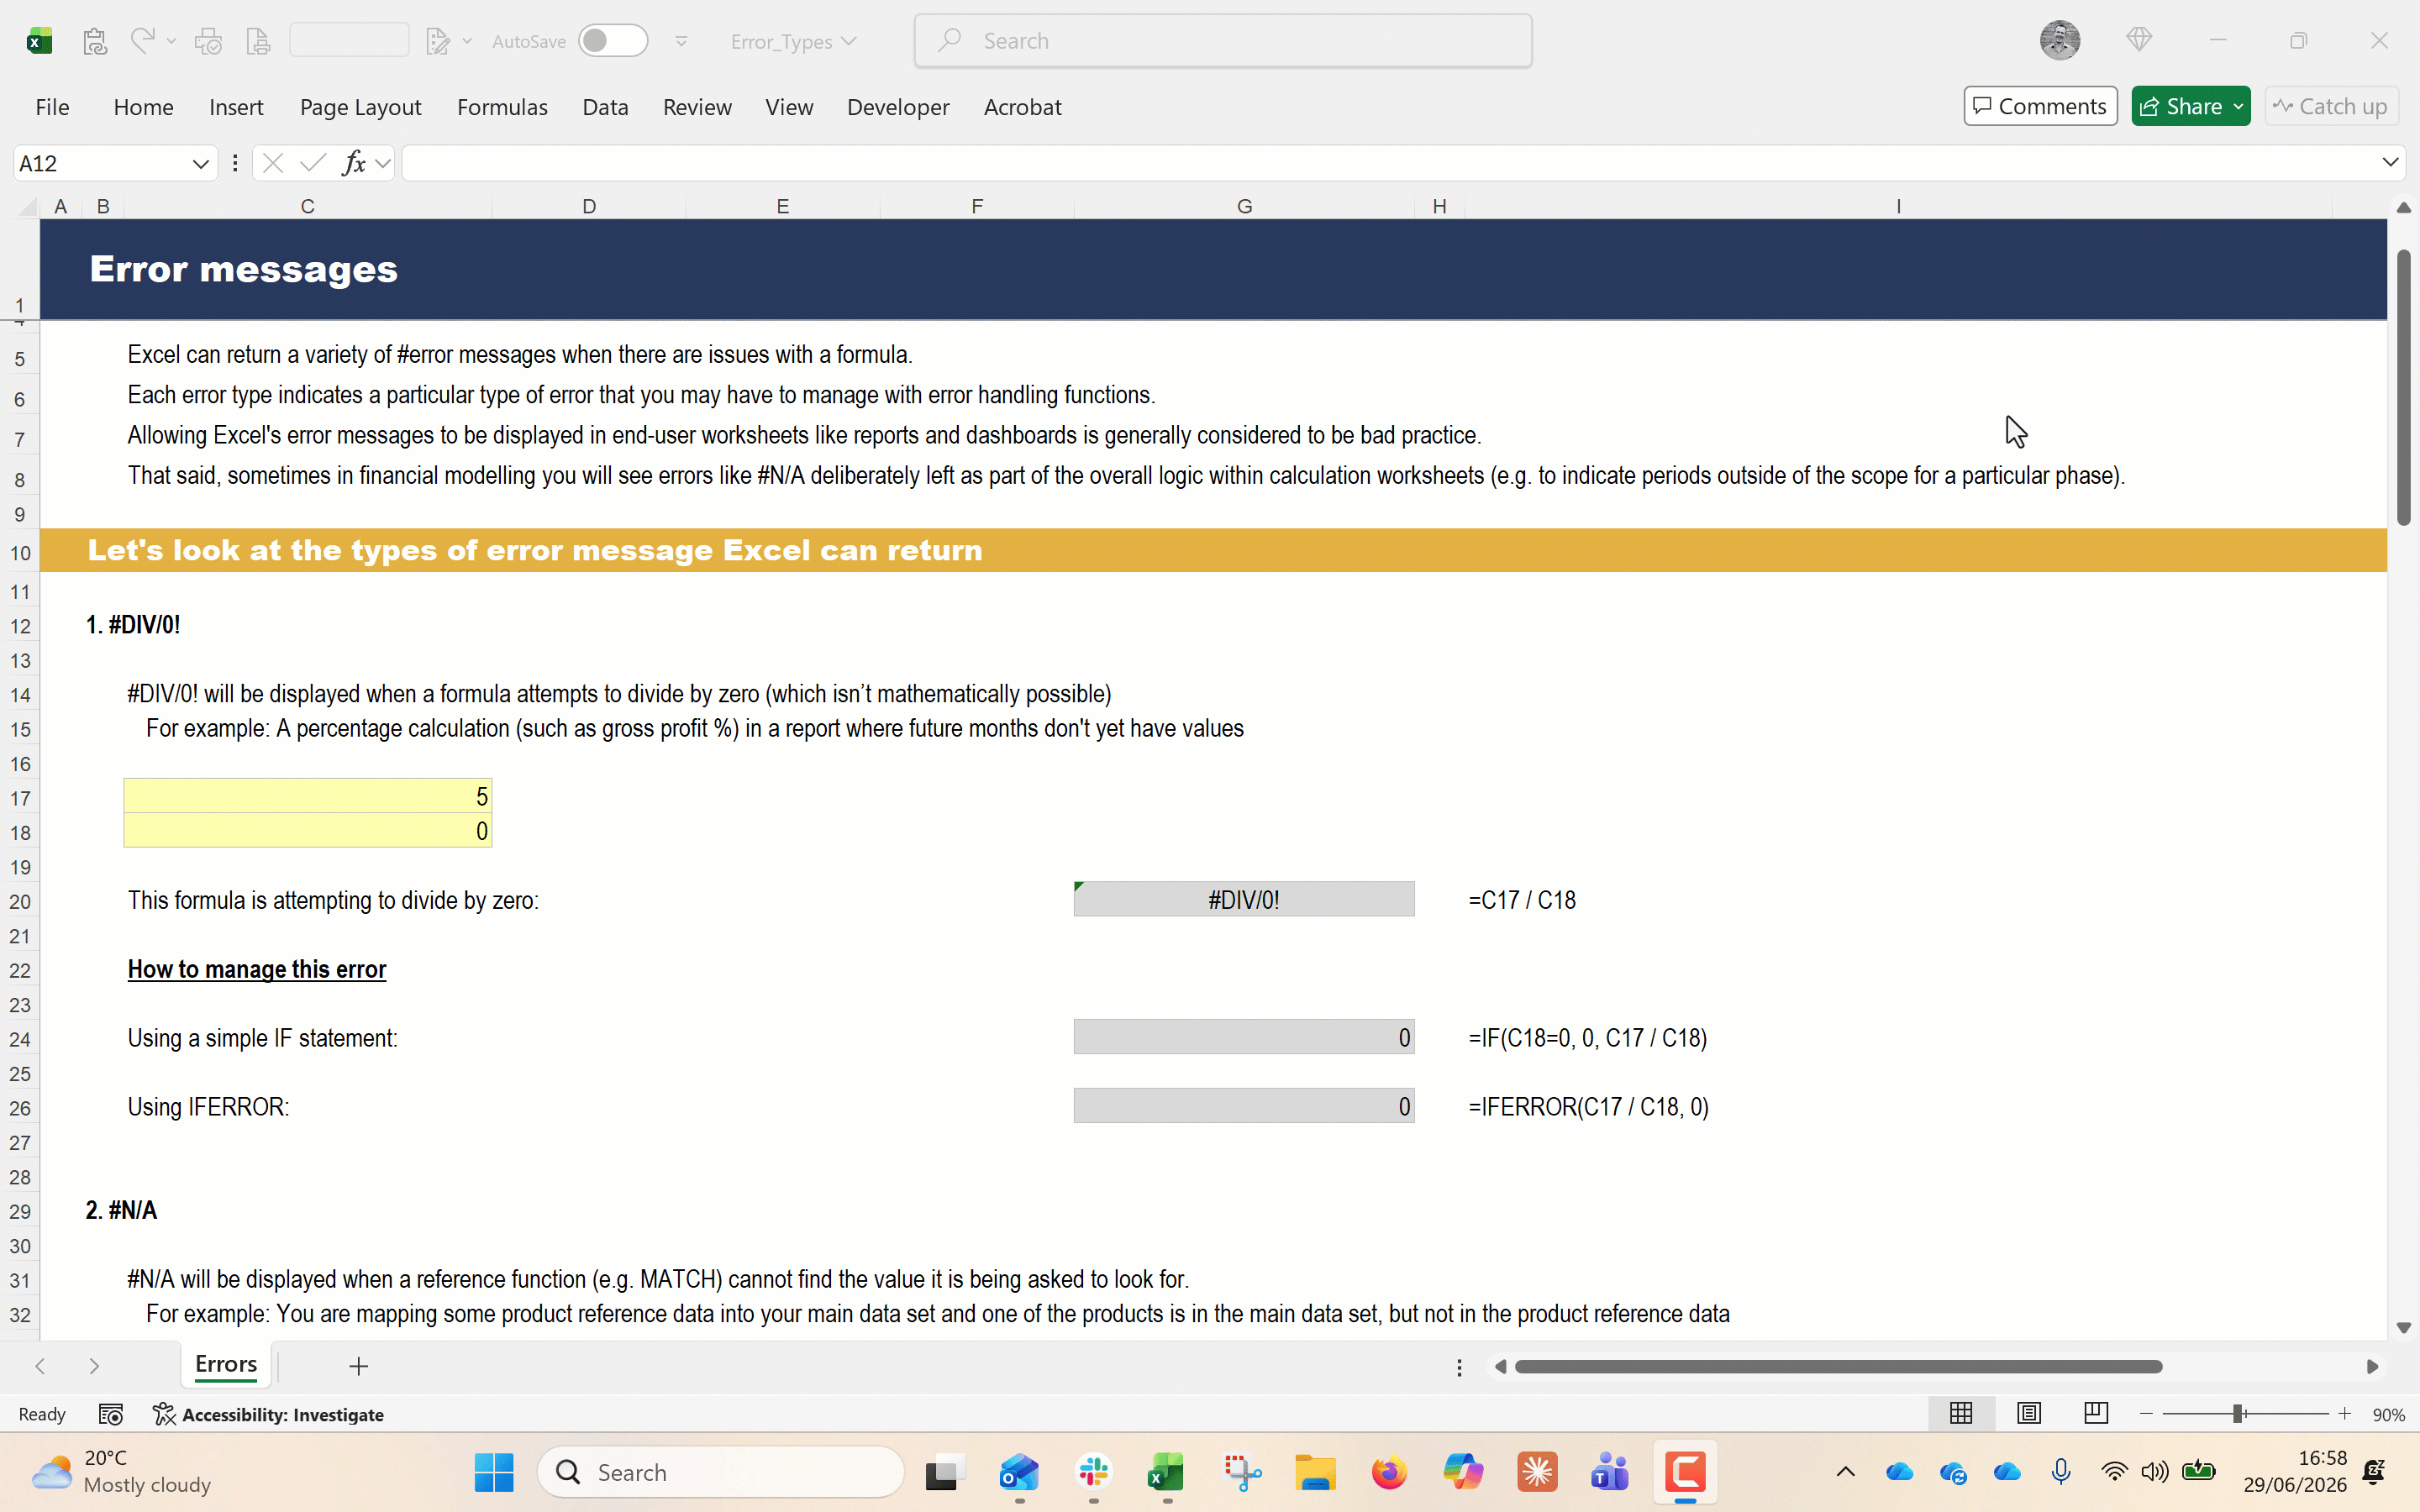
Task: Open the Review ribbon tab
Action: tap(697, 107)
